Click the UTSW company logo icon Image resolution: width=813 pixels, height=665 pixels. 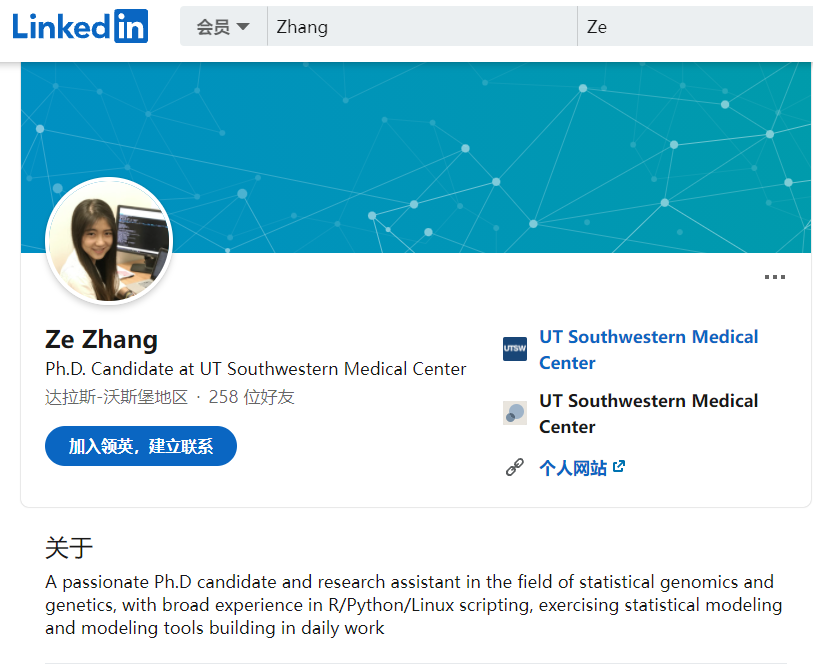(515, 349)
